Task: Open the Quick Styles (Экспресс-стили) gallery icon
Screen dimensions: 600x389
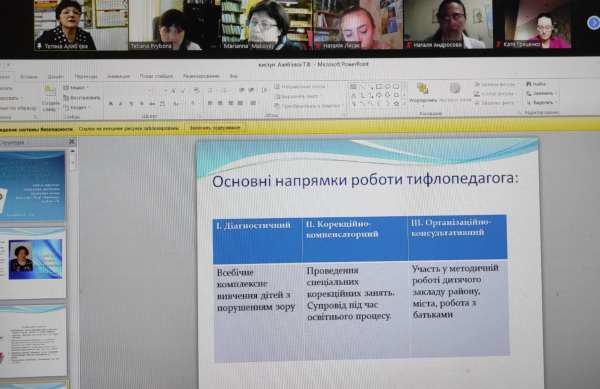Action: (x=455, y=89)
